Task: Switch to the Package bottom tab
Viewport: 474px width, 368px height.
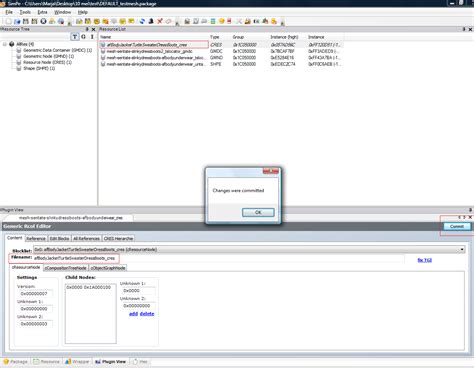Action: pos(16,361)
